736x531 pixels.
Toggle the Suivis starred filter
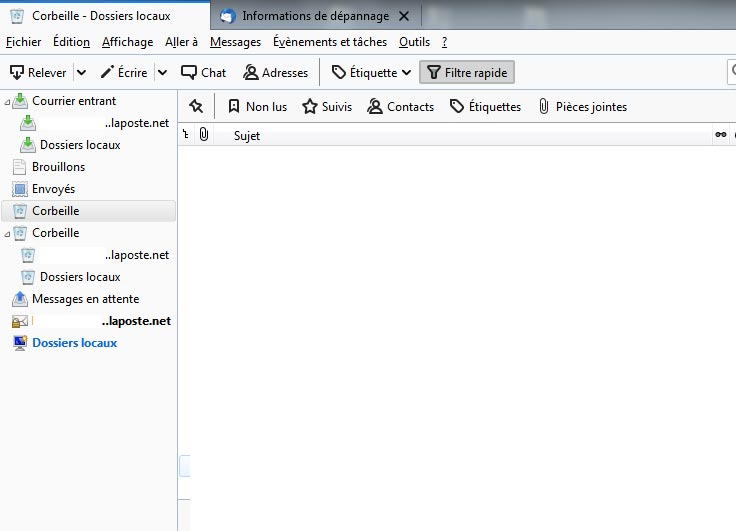327,107
